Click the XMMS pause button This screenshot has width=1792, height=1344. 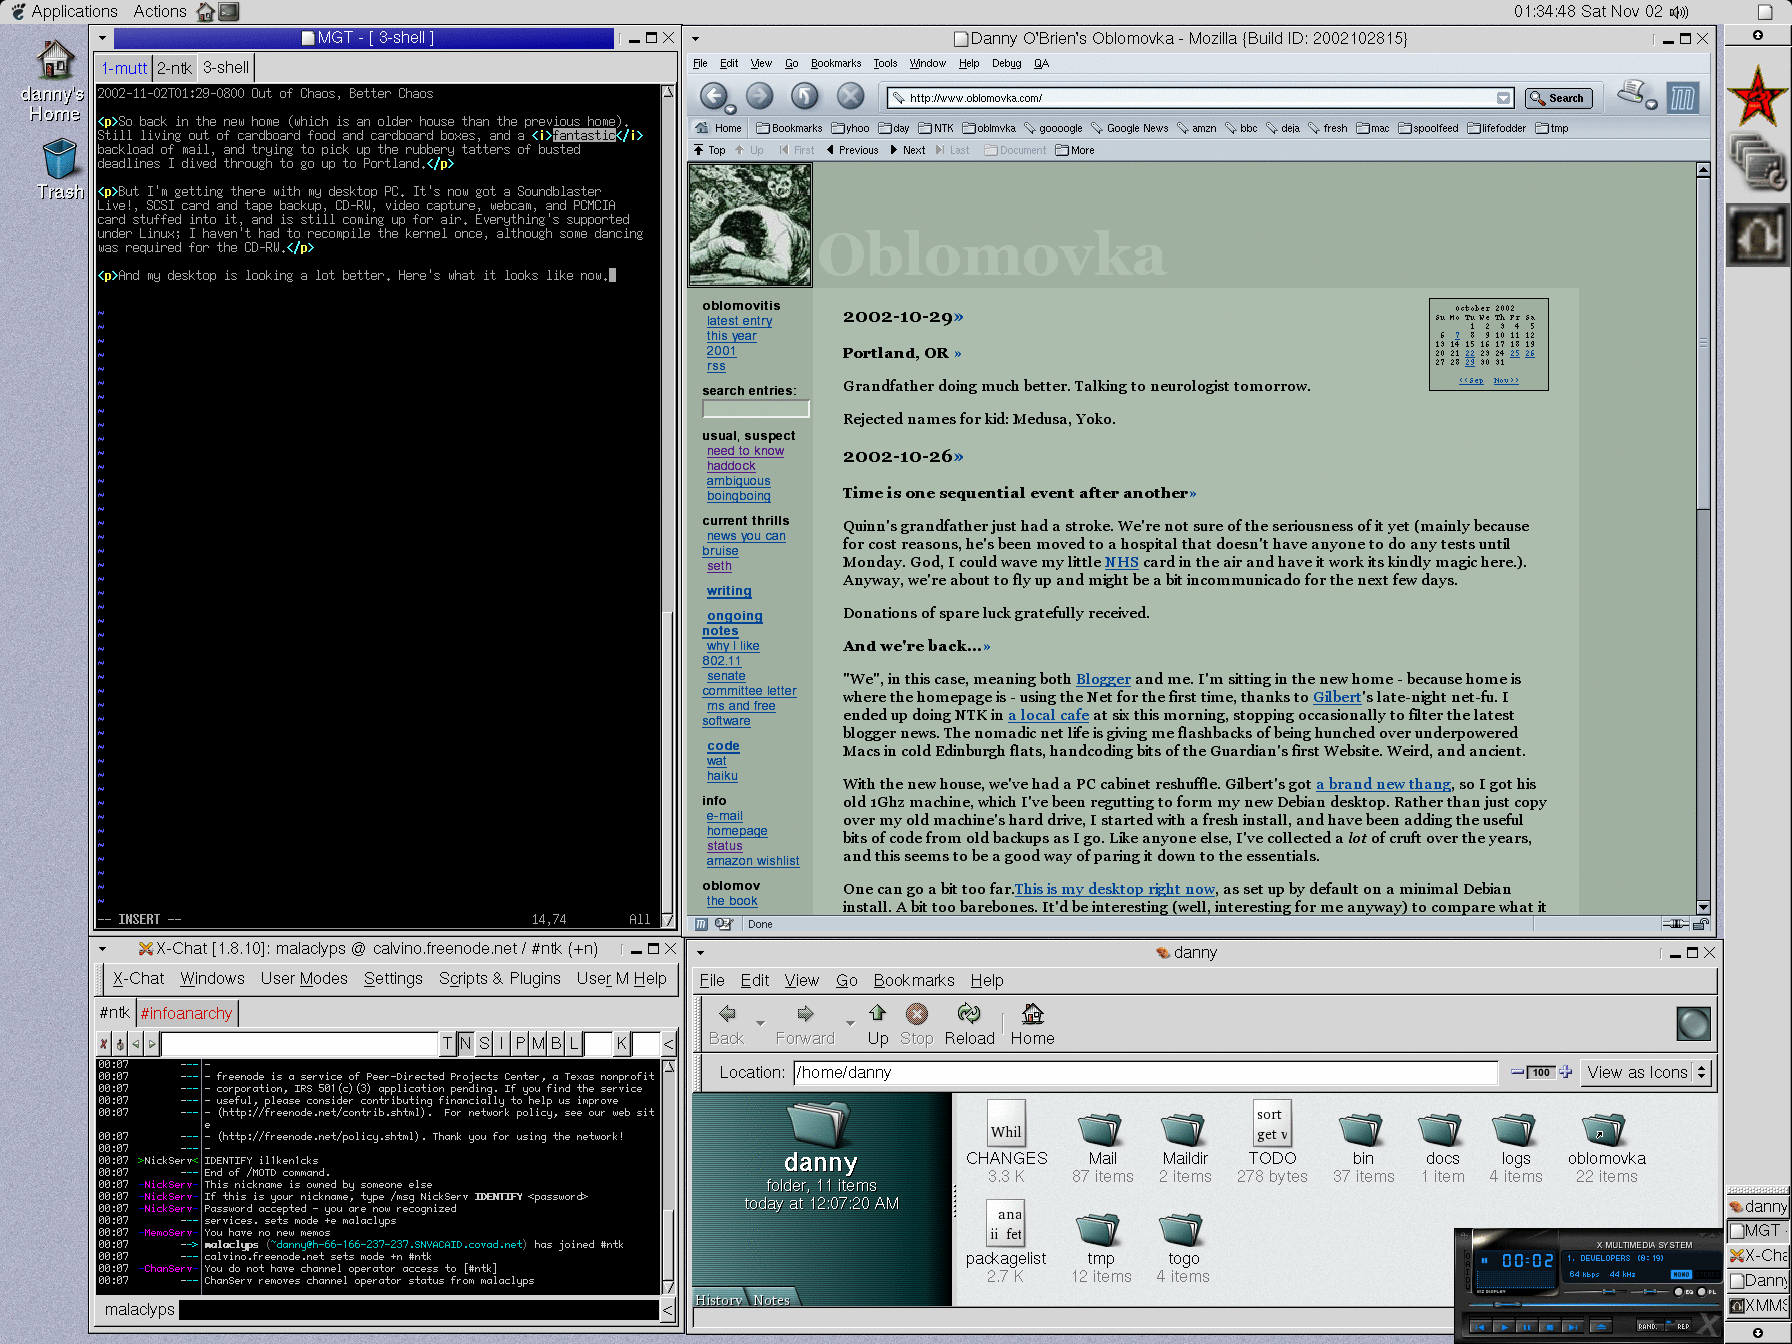(1527, 1327)
